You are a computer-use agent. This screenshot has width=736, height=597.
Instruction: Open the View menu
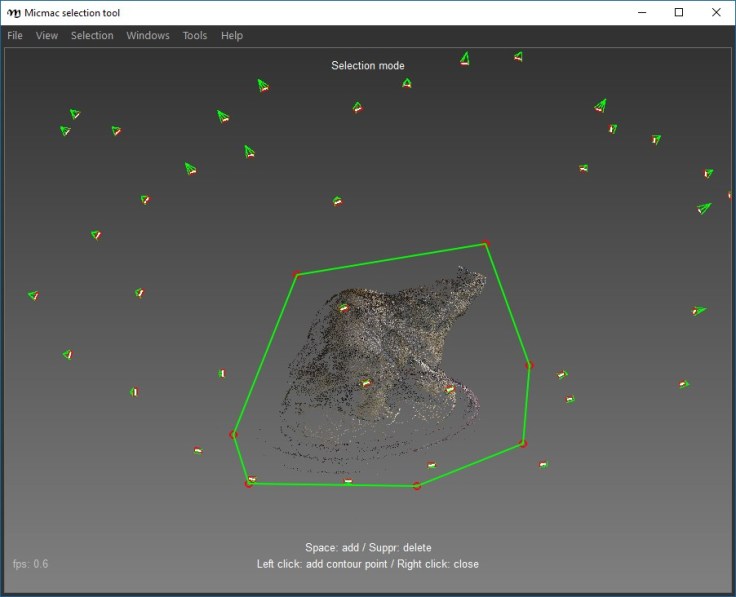click(x=47, y=36)
